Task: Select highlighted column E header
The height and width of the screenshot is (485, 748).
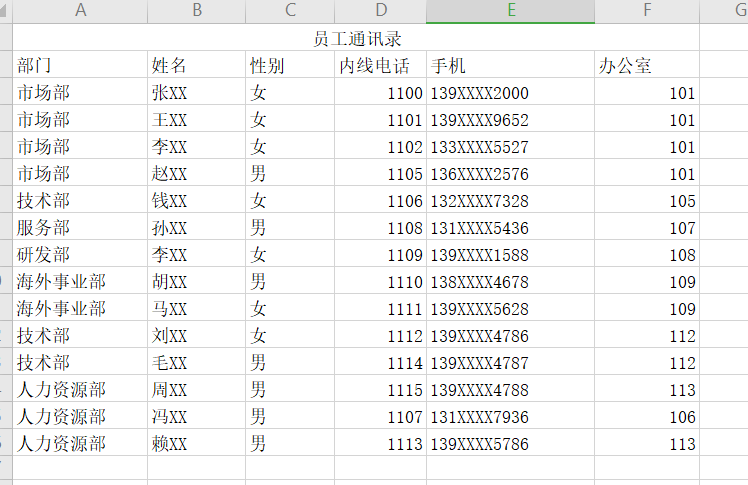Action: point(510,10)
